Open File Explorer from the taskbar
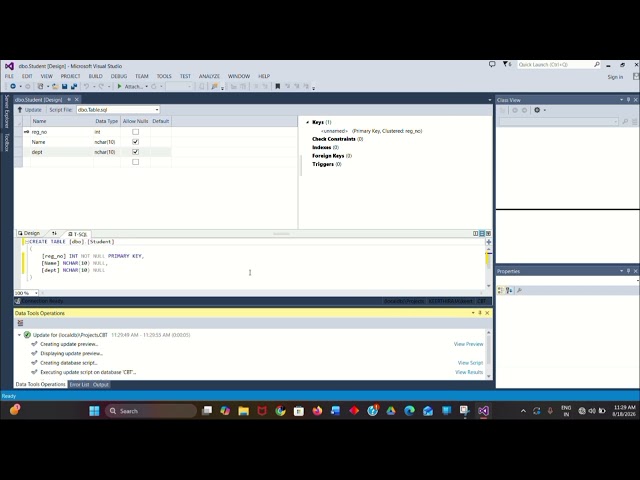The height and width of the screenshot is (480, 640). tap(244, 411)
